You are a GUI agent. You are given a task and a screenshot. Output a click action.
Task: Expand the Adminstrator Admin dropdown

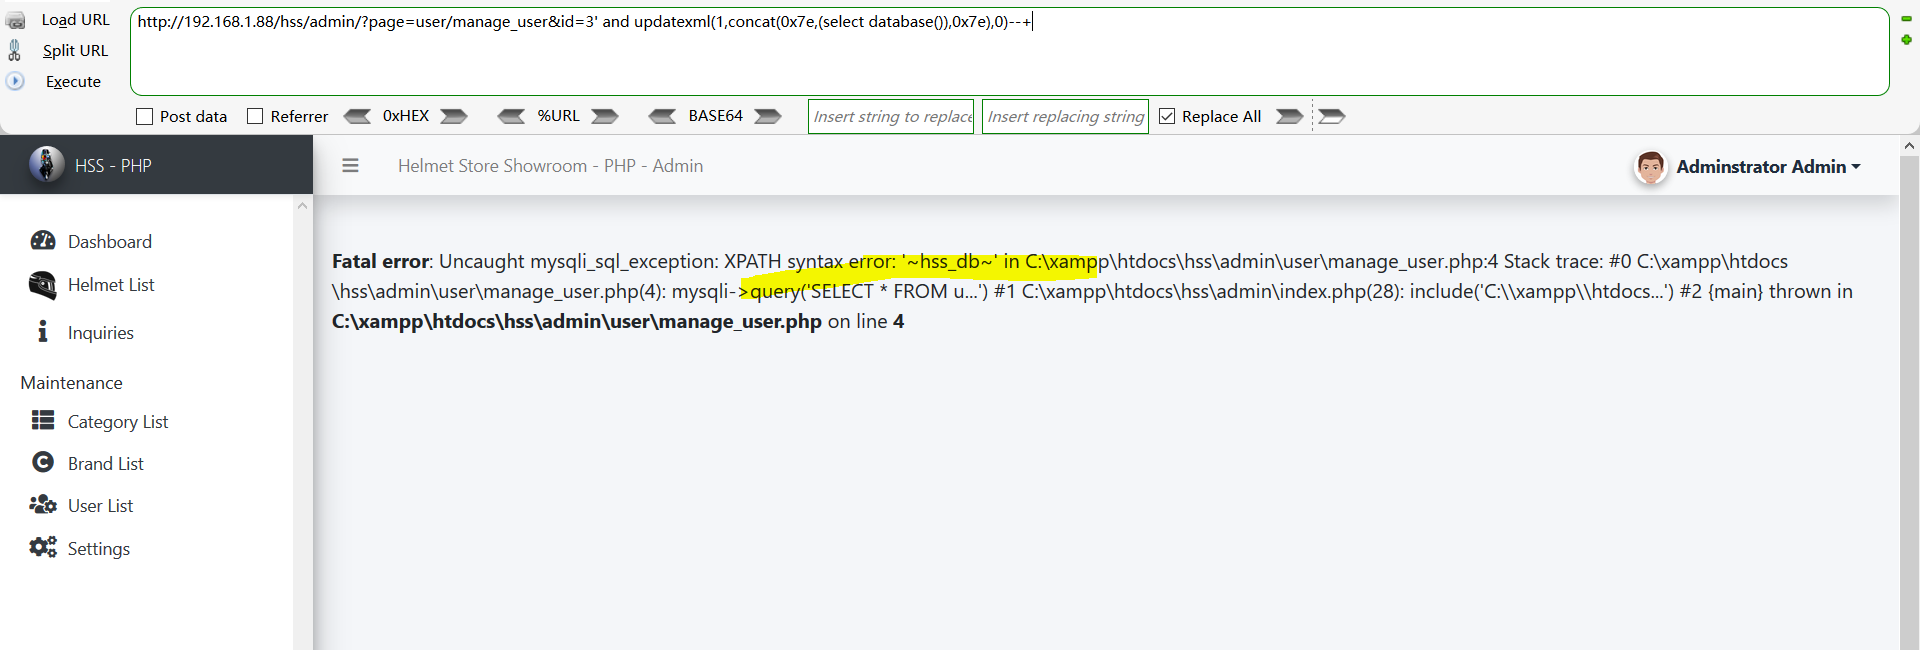[x=1768, y=167]
